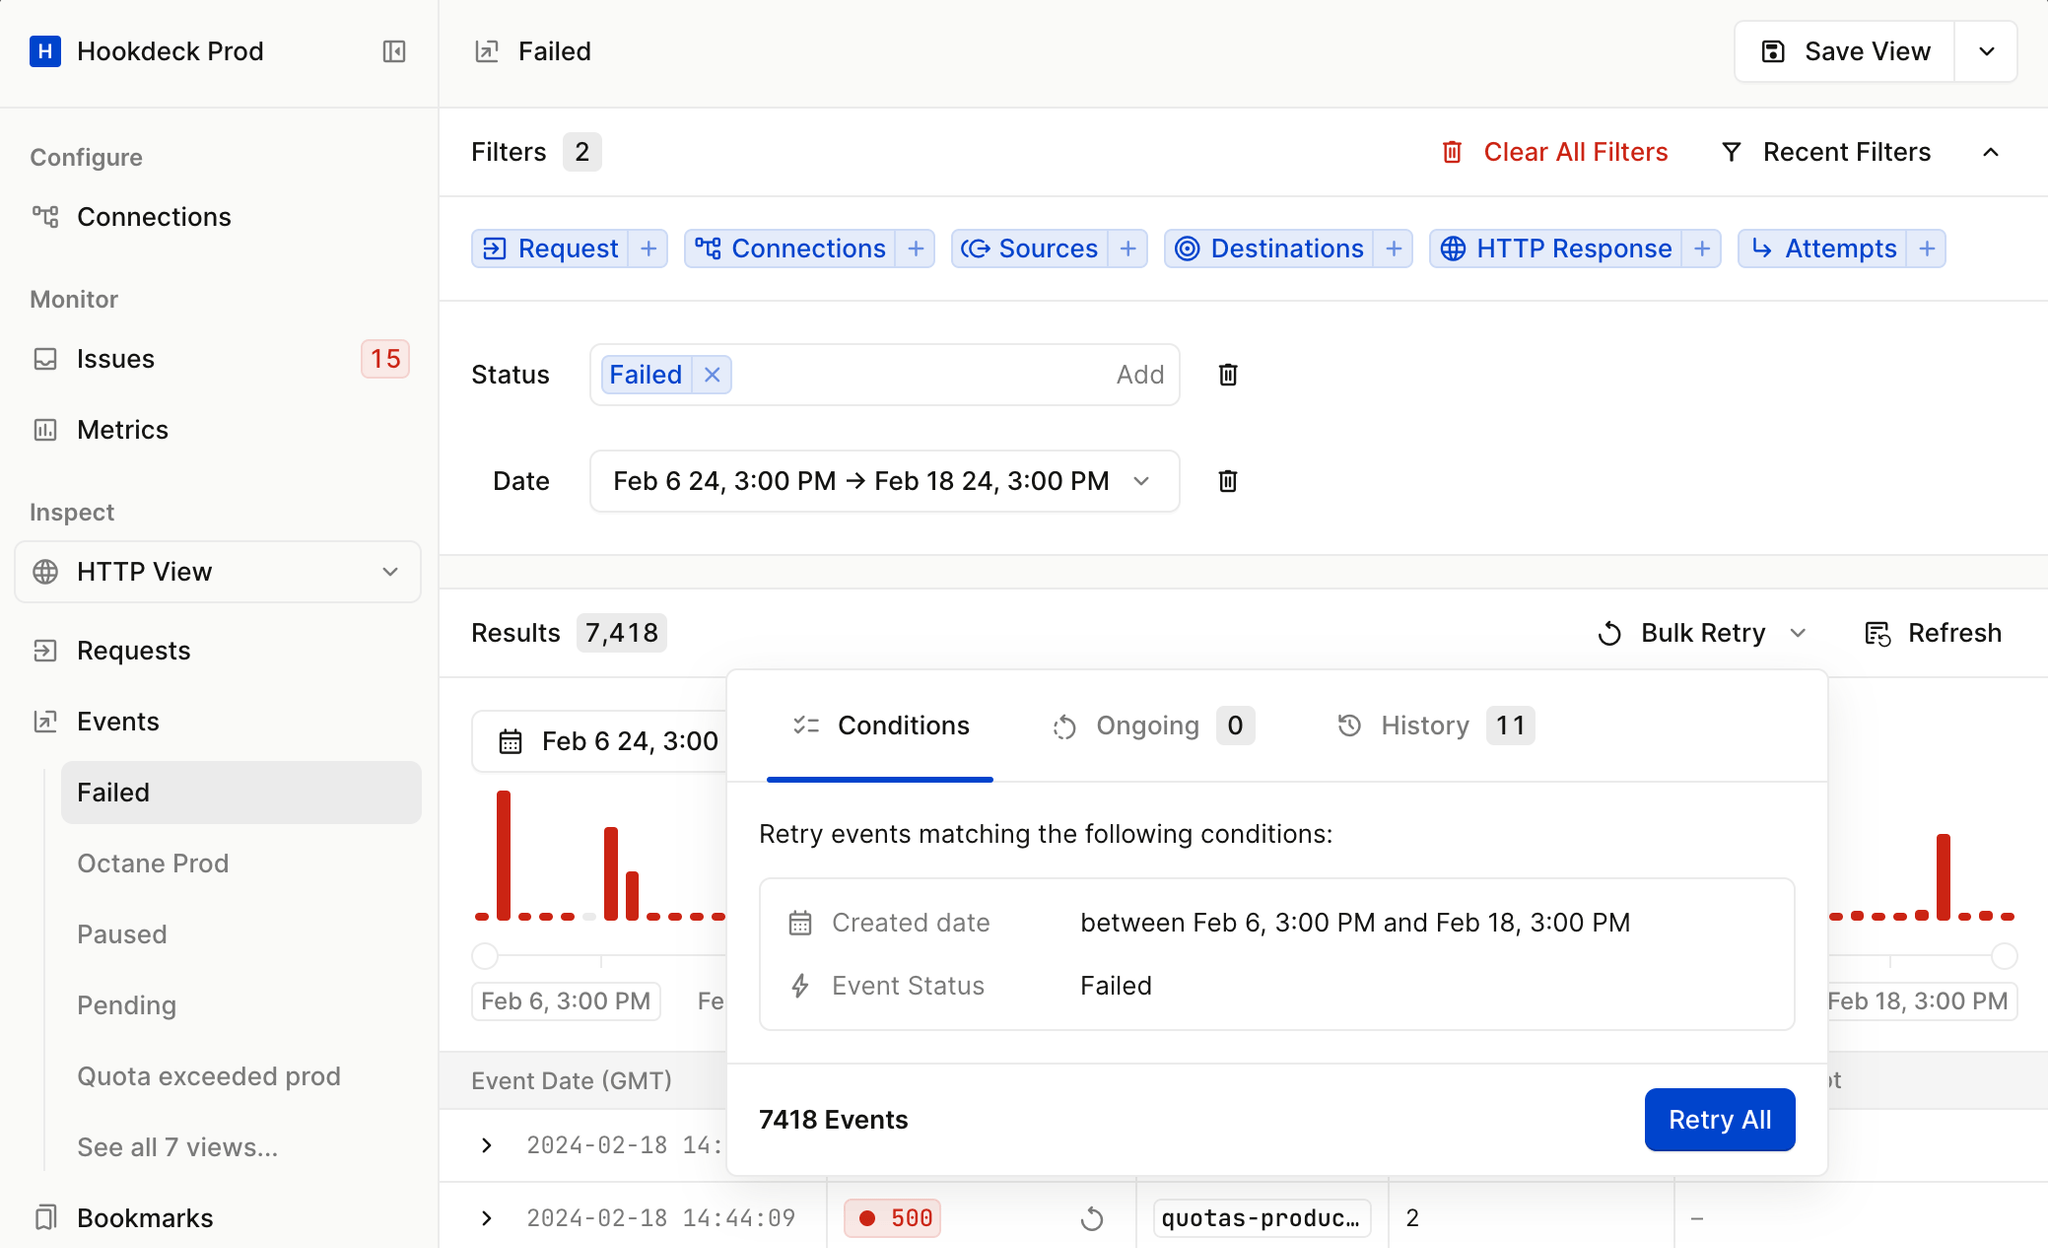This screenshot has height=1248, width=2048.
Task: Collapse the filters section chevron
Action: 1990,152
